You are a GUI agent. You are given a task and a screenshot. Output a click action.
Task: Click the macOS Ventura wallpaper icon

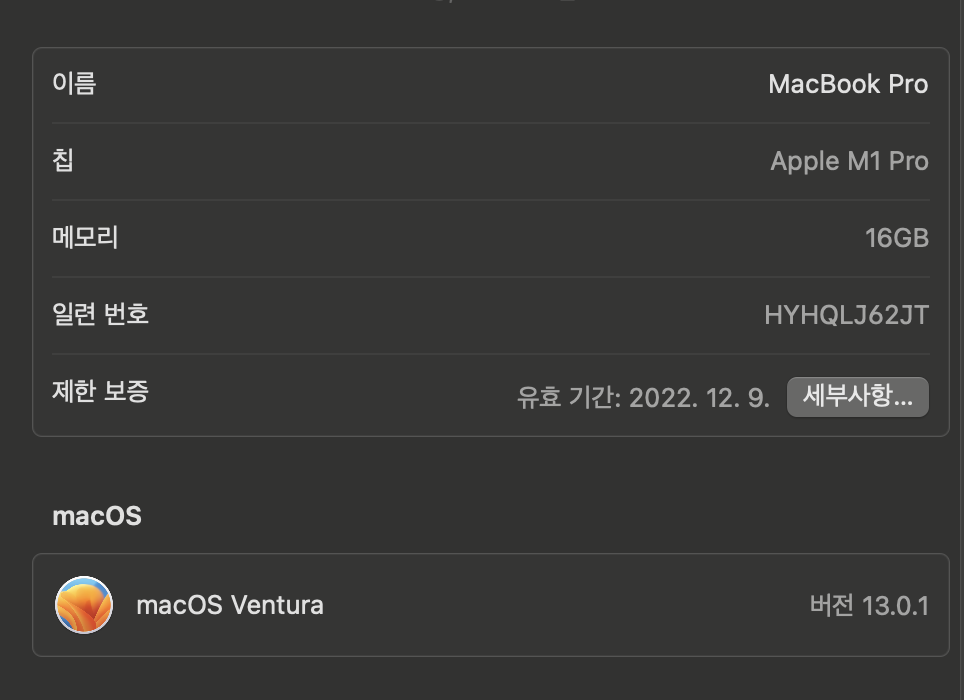coord(84,605)
